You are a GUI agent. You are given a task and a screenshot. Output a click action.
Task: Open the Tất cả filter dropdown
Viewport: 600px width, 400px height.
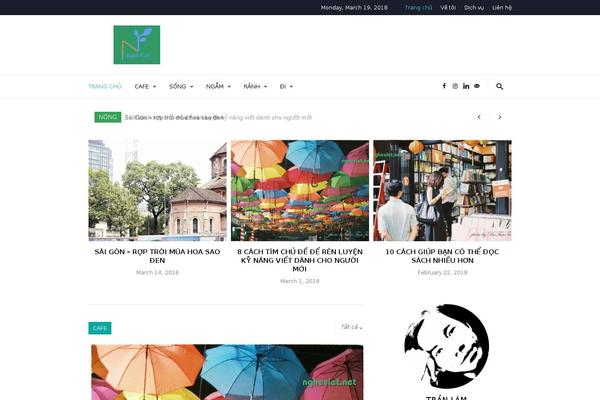[x=352, y=327]
